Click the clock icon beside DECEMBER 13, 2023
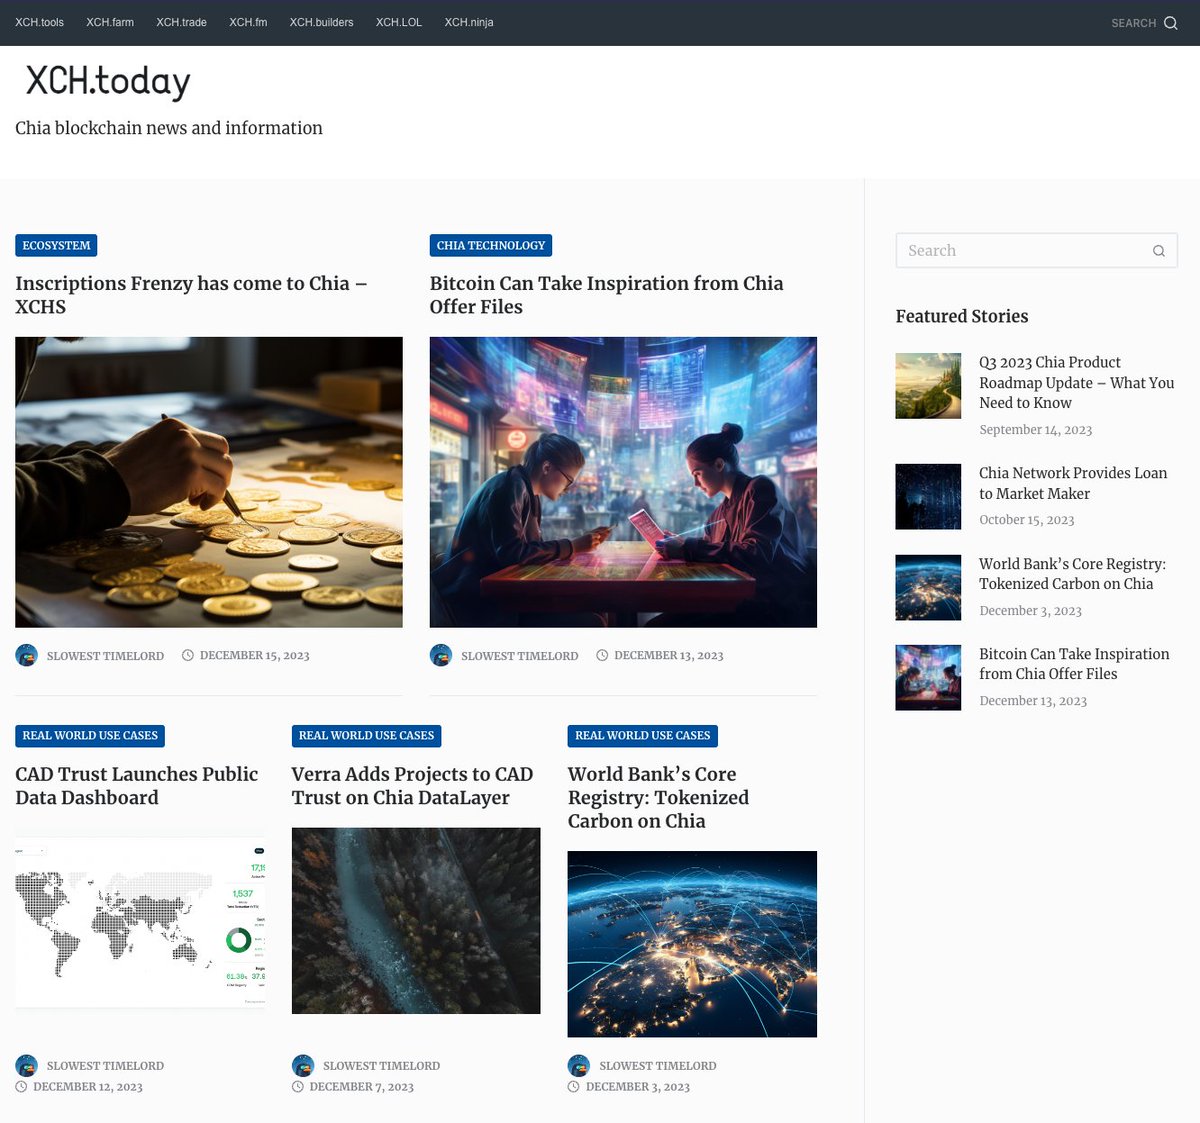Viewport: 1200px width, 1123px height. point(602,655)
